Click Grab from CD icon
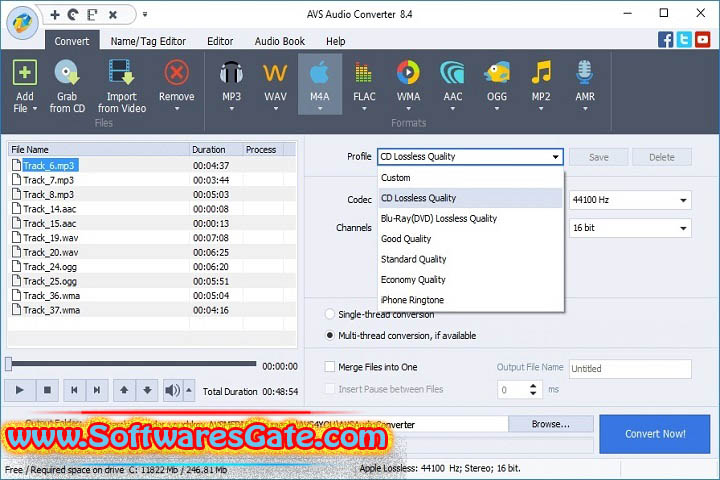 pos(67,73)
